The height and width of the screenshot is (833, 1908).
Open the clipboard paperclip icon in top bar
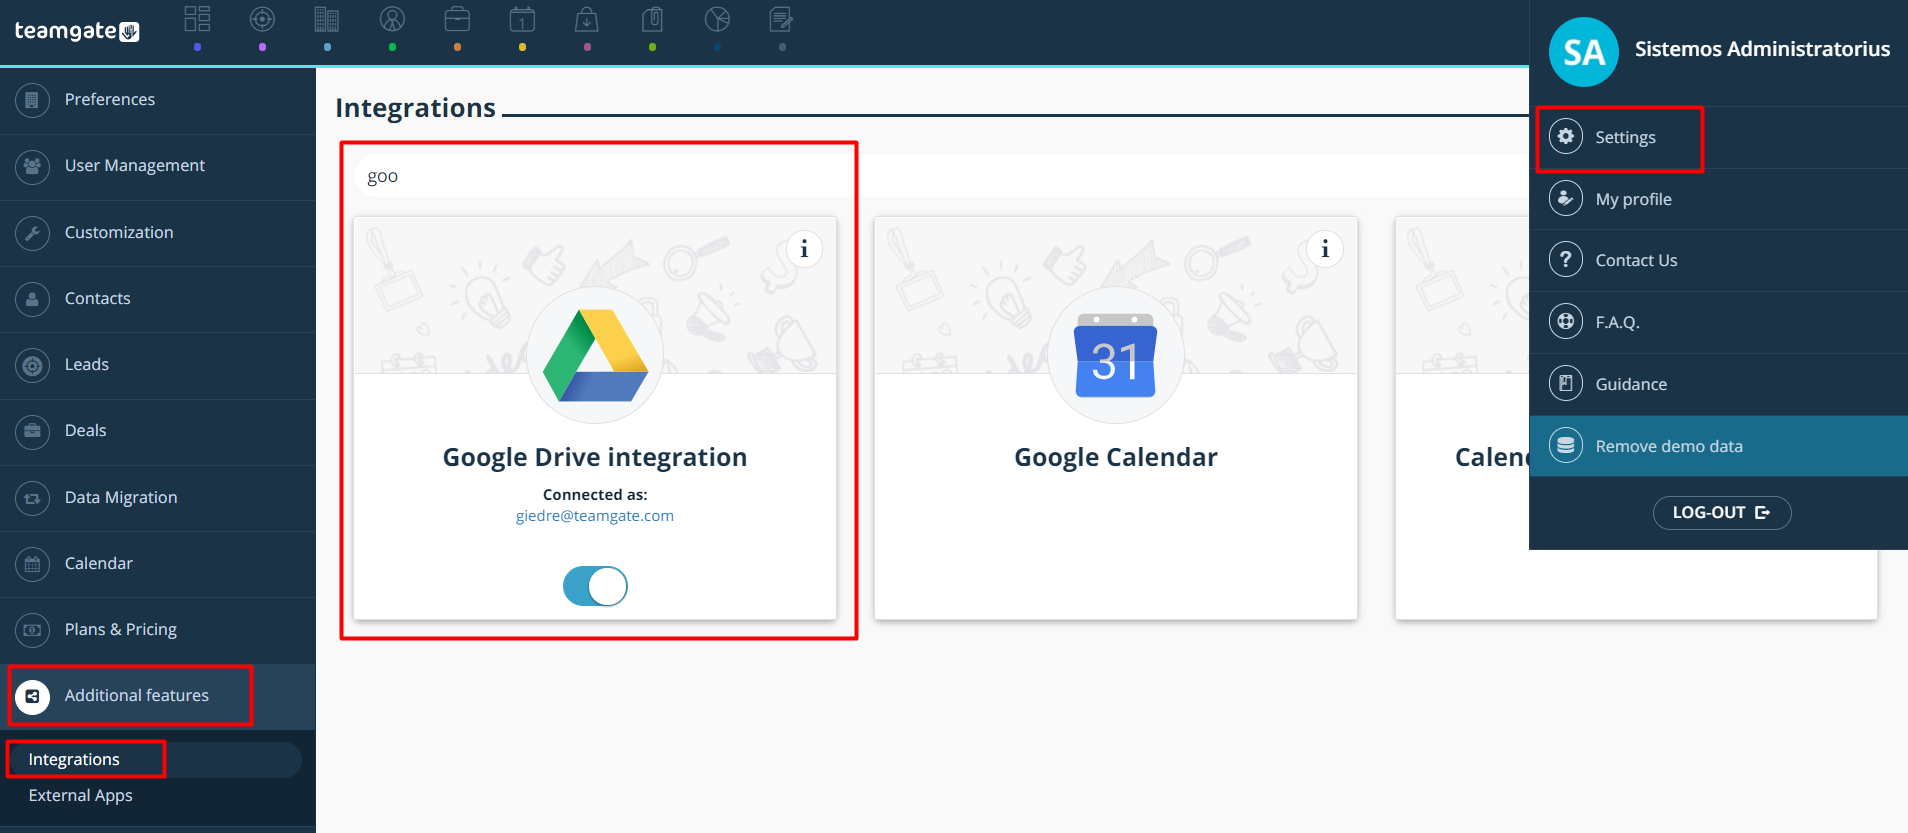tap(652, 19)
